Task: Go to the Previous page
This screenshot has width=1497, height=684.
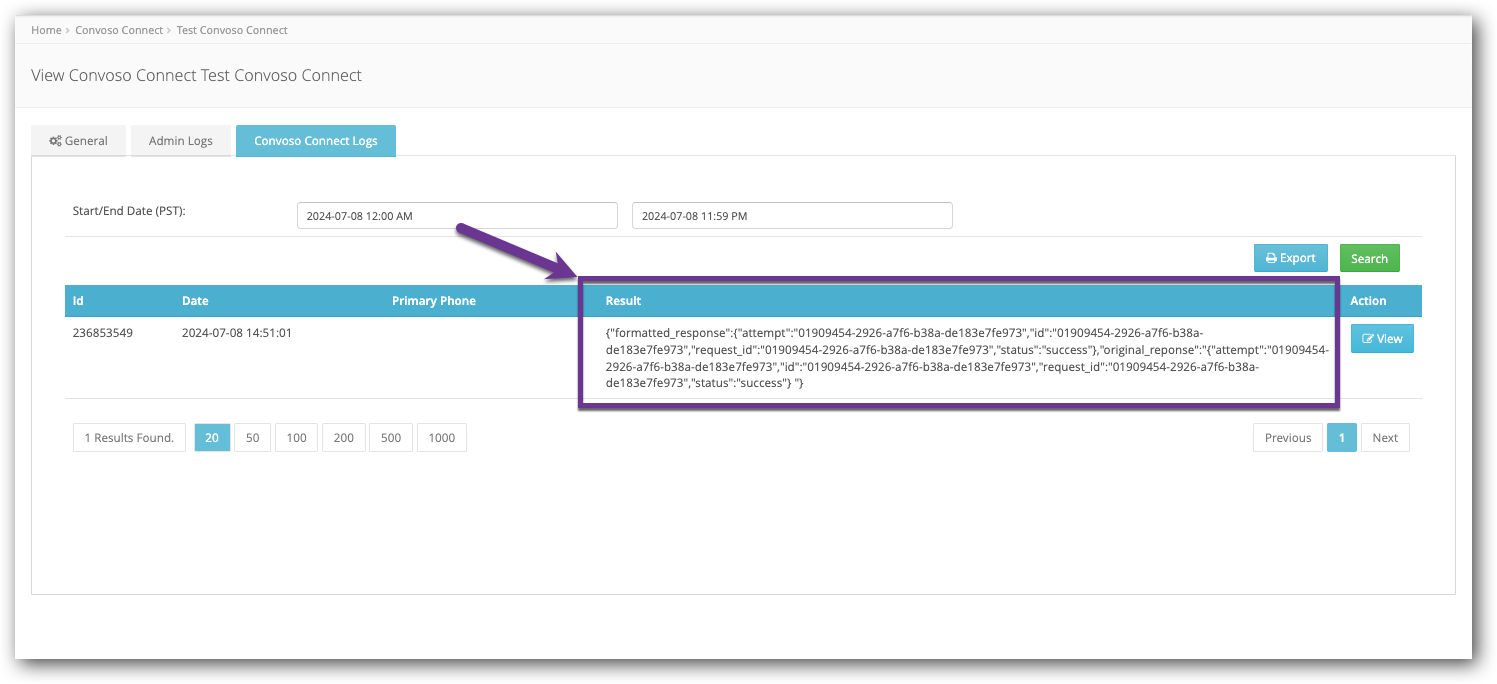Action: [1288, 438]
